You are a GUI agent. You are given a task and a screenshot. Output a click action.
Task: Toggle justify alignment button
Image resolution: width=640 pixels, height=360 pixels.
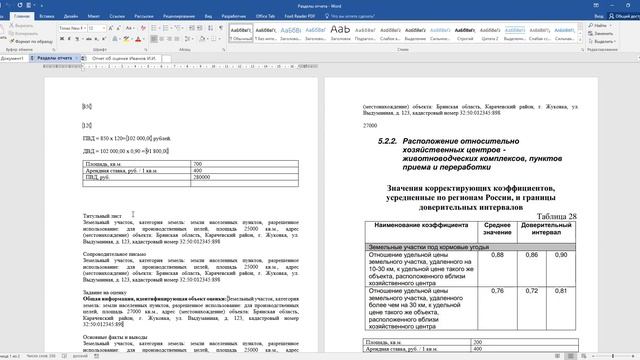coord(177,39)
